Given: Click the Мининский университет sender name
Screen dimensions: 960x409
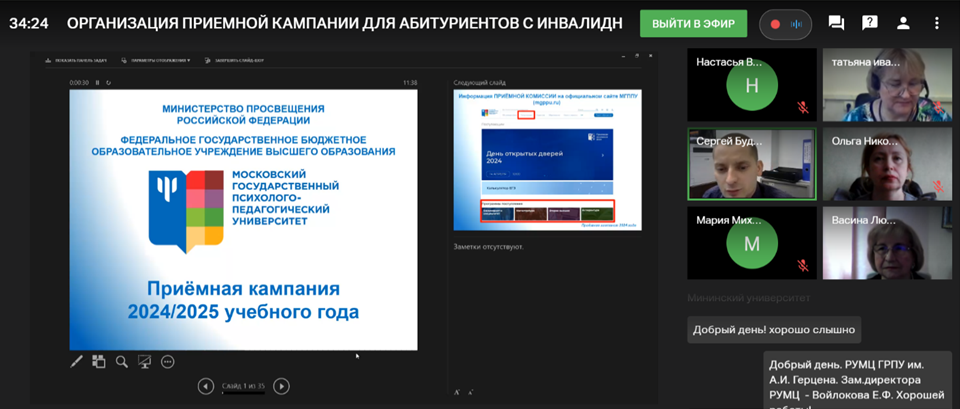Looking at the screenshot, I should pos(749,298).
